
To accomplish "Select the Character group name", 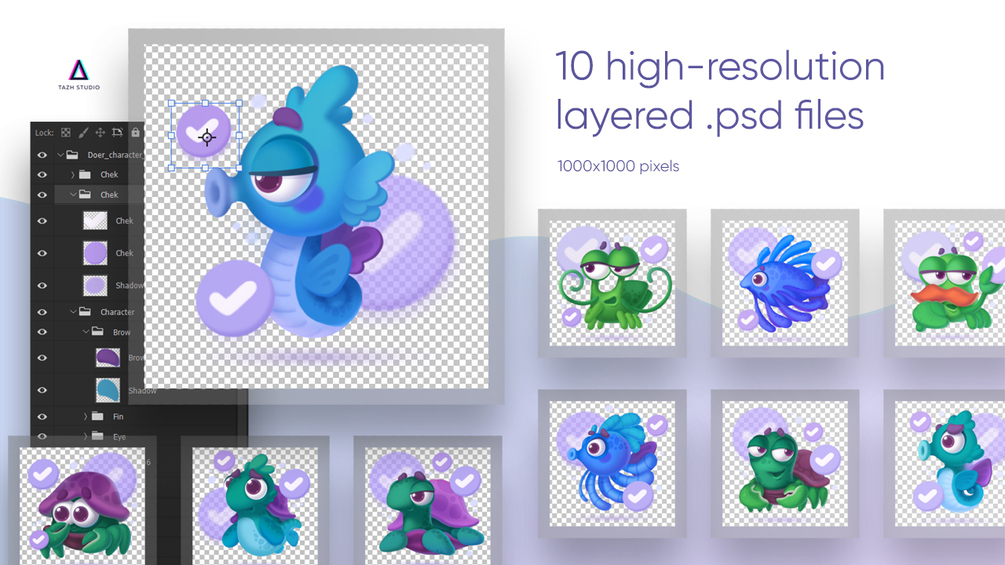I will tap(117, 312).
